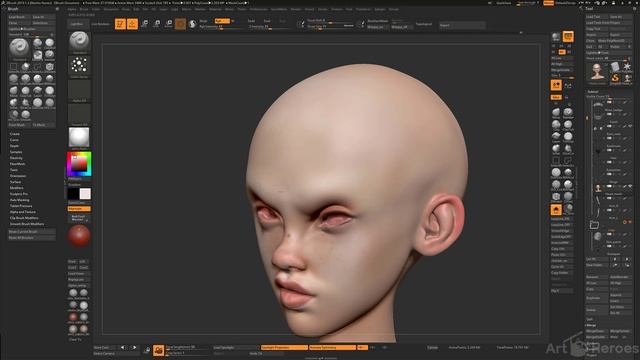Viewport: 640px width, 360px height.
Task: Toggle the orange Rgb channel button
Action: [222, 21]
